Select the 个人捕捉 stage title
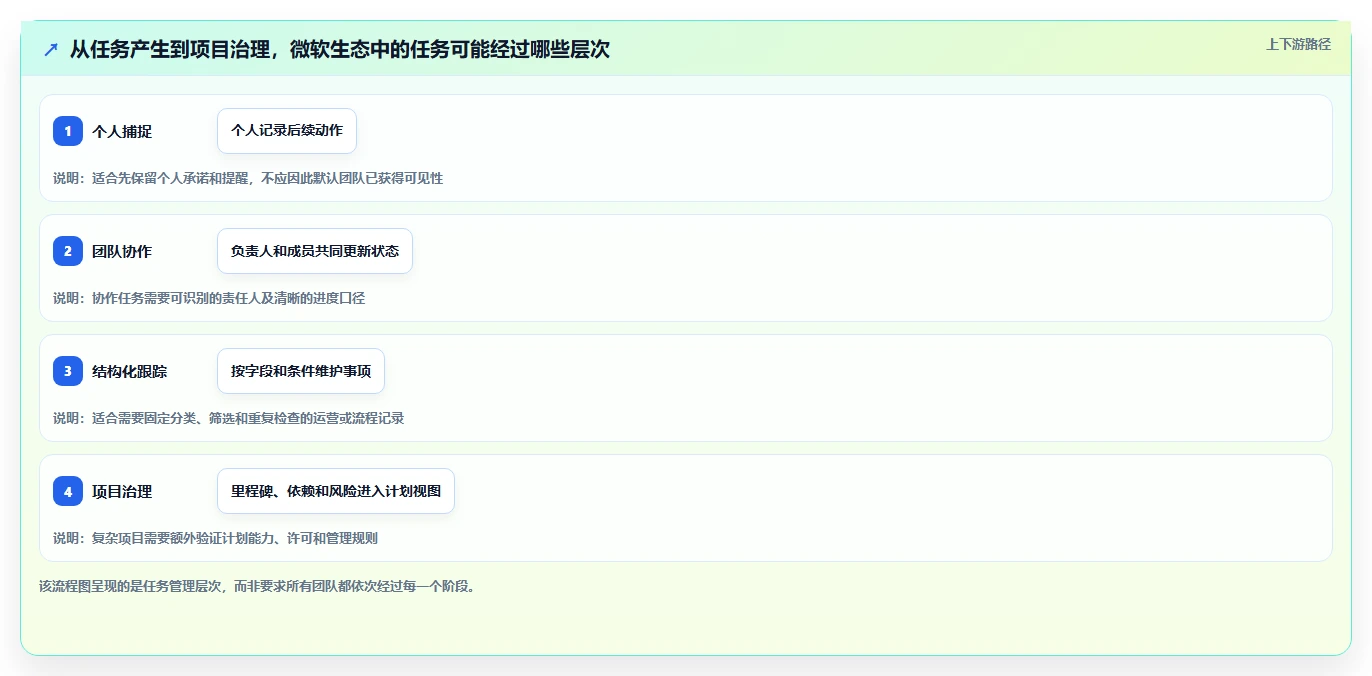 pyautogui.click(x=122, y=131)
